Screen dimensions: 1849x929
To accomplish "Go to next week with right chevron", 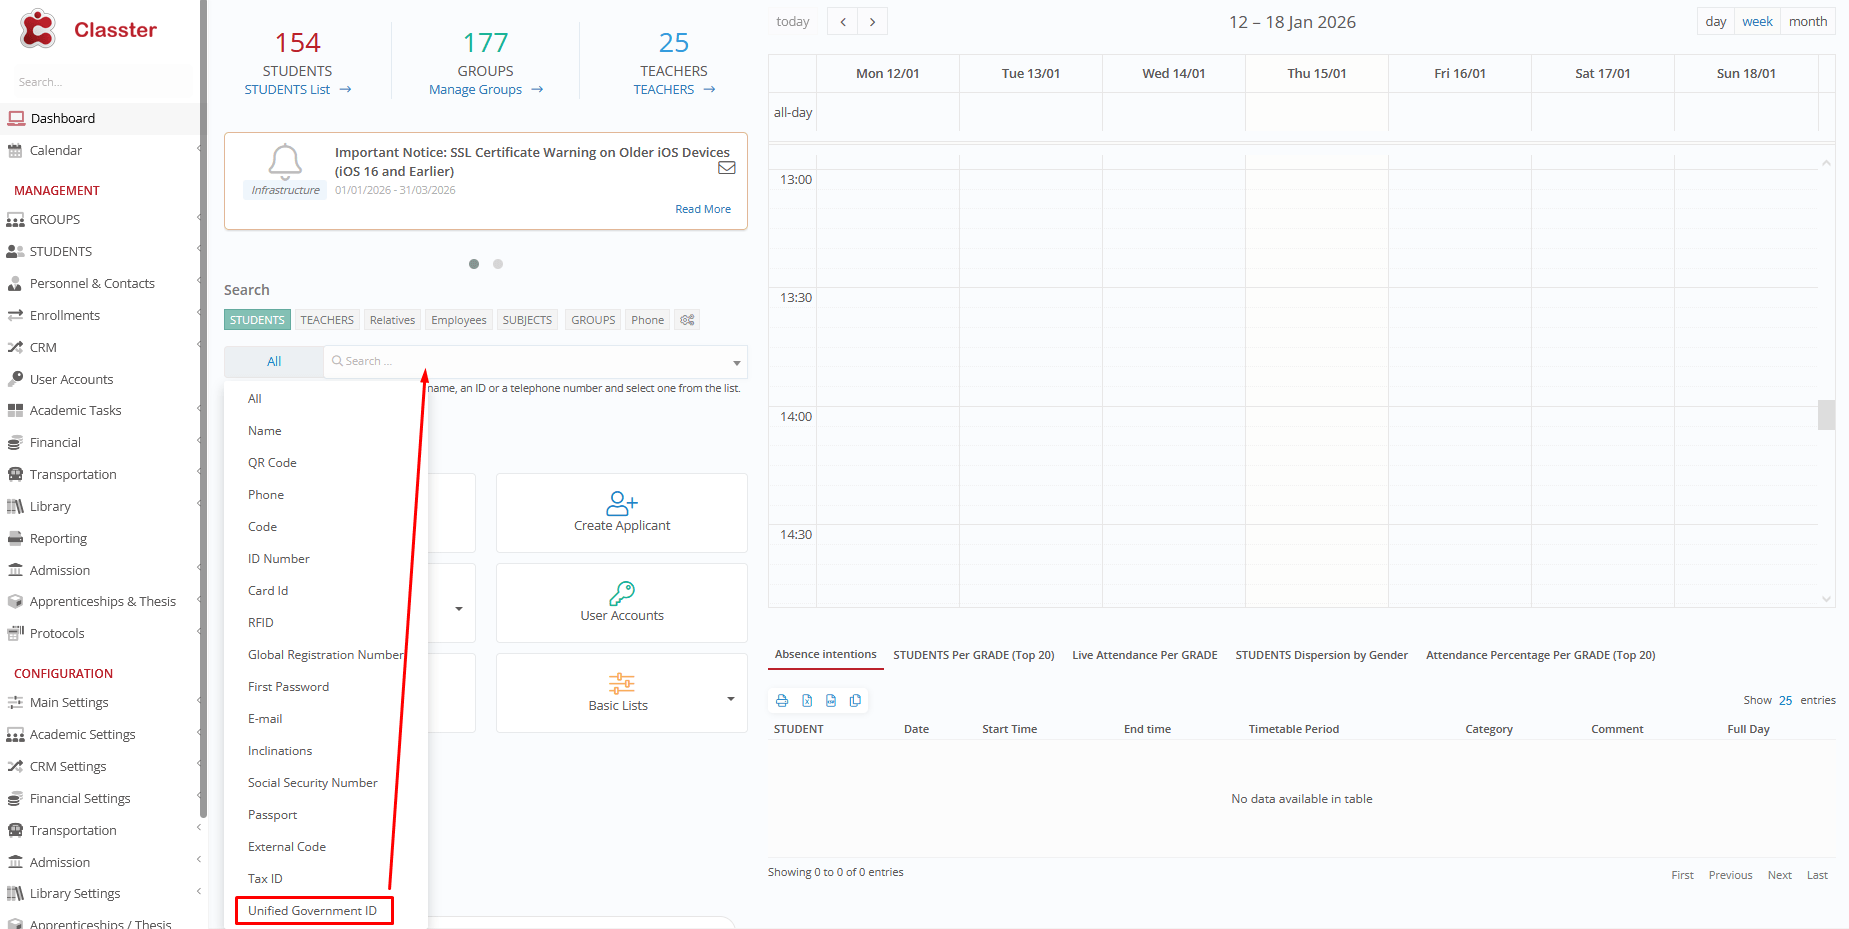I will [872, 22].
